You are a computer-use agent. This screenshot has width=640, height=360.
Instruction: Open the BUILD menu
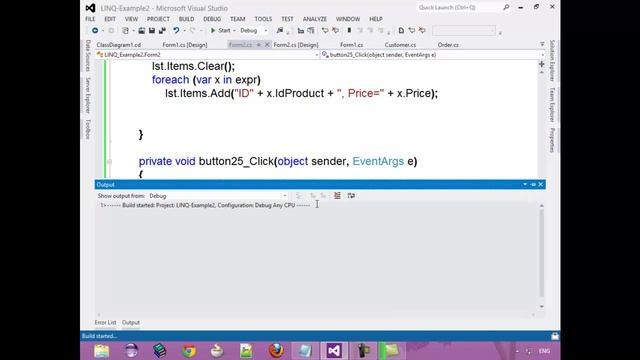[x=187, y=19]
